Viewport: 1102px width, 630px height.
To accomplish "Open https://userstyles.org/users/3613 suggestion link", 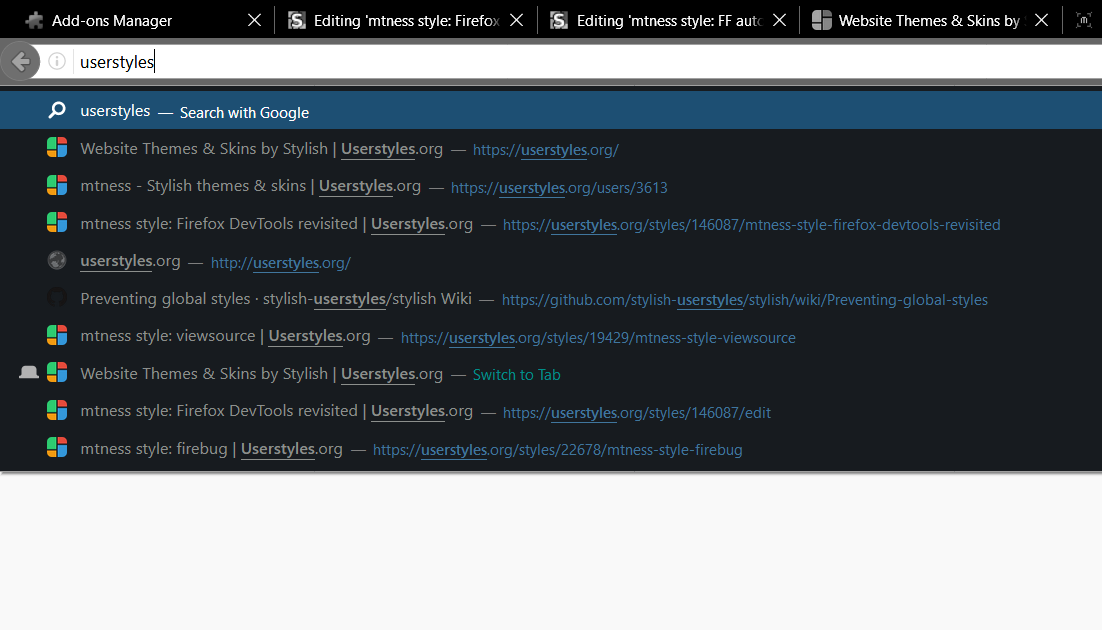I will pyautogui.click(x=559, y=188).
